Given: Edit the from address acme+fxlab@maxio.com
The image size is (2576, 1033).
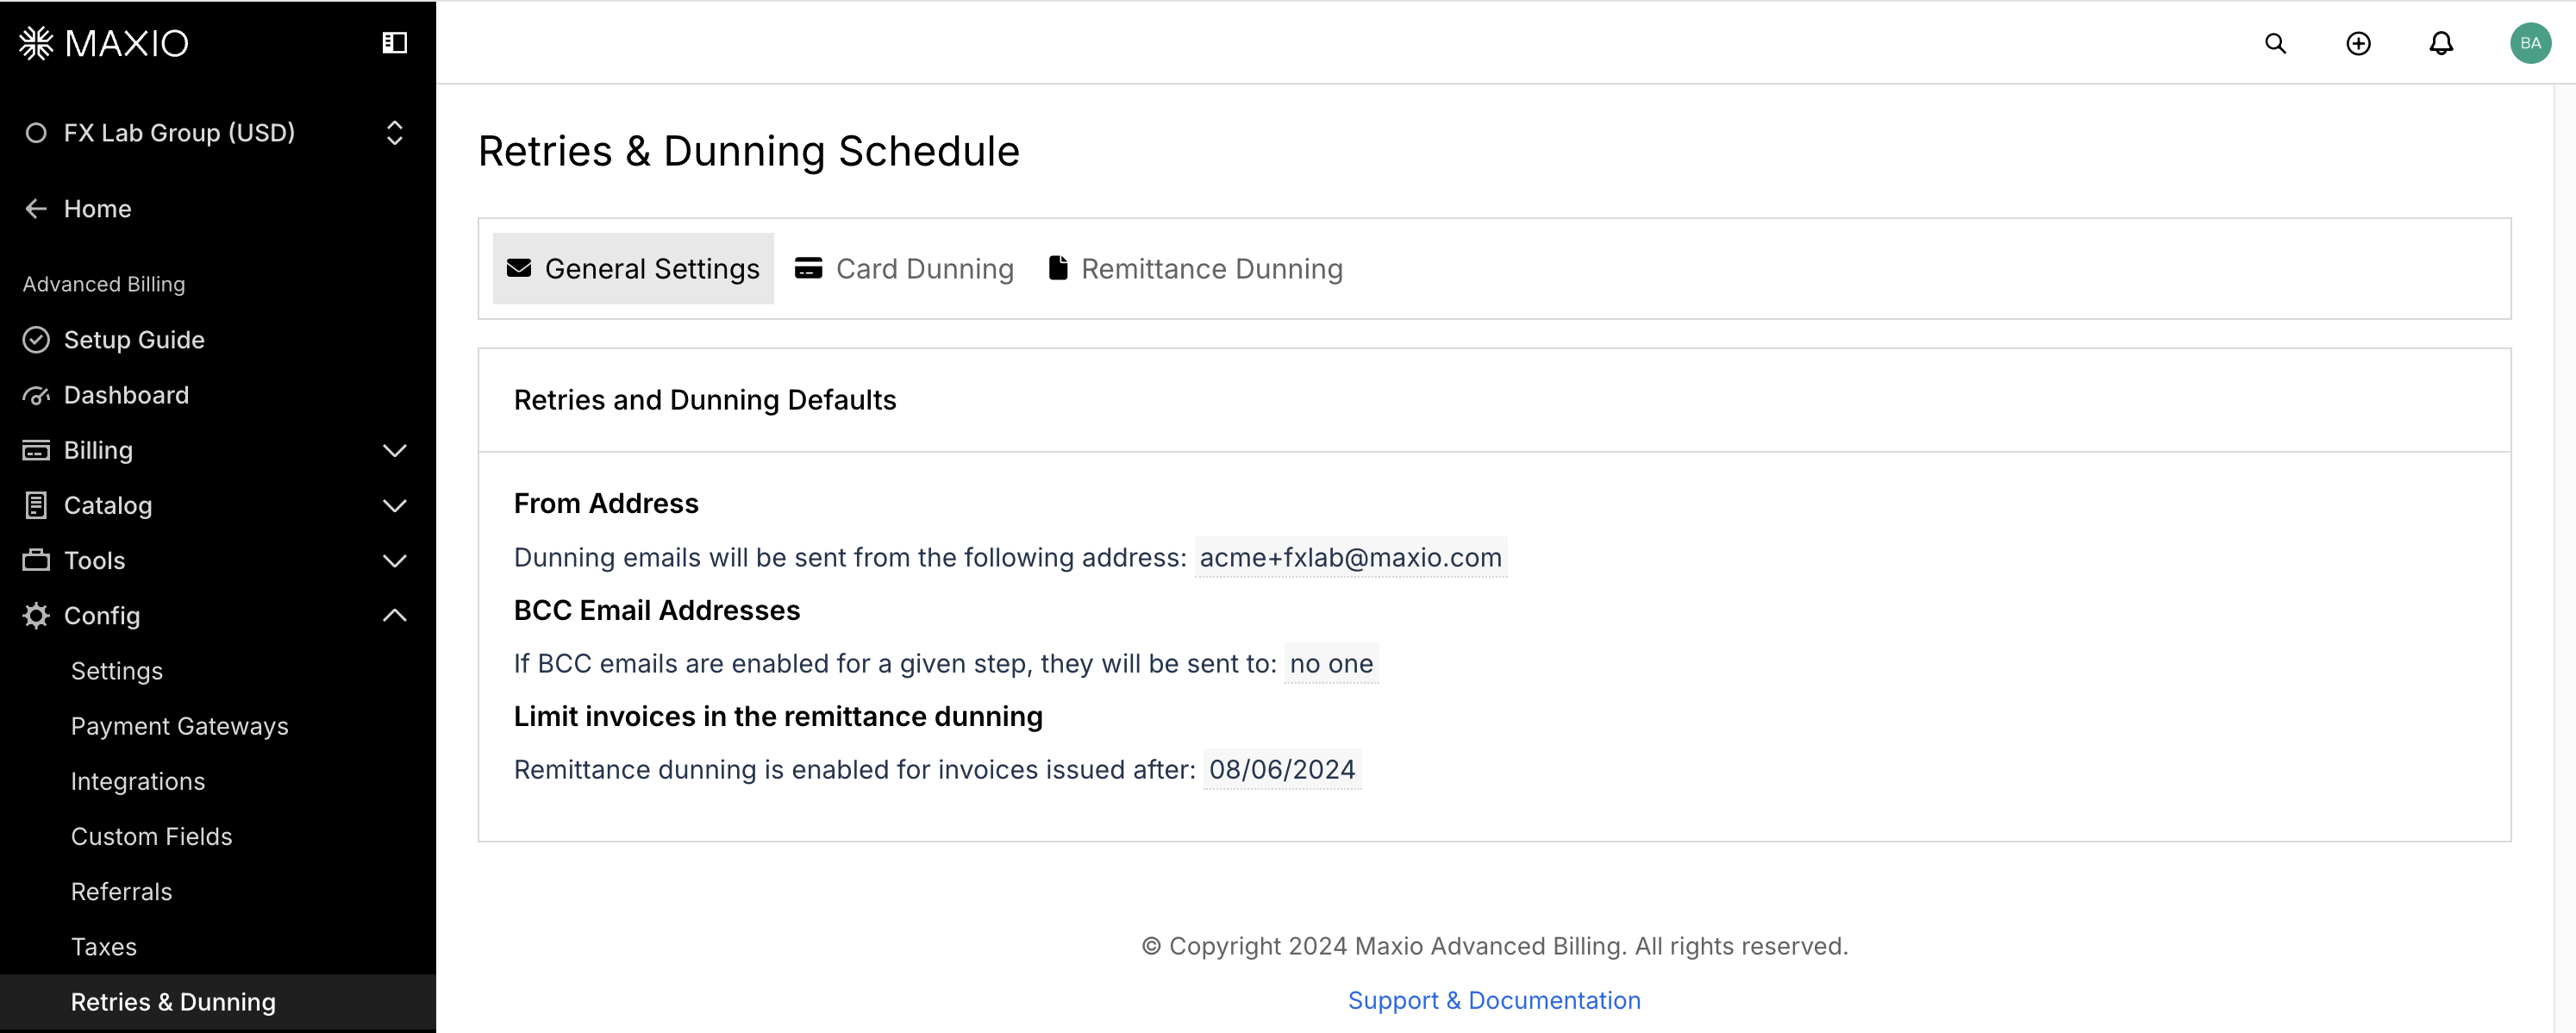Looking at the screenshot, I should pyautogui.click(x=1350, y=557).
